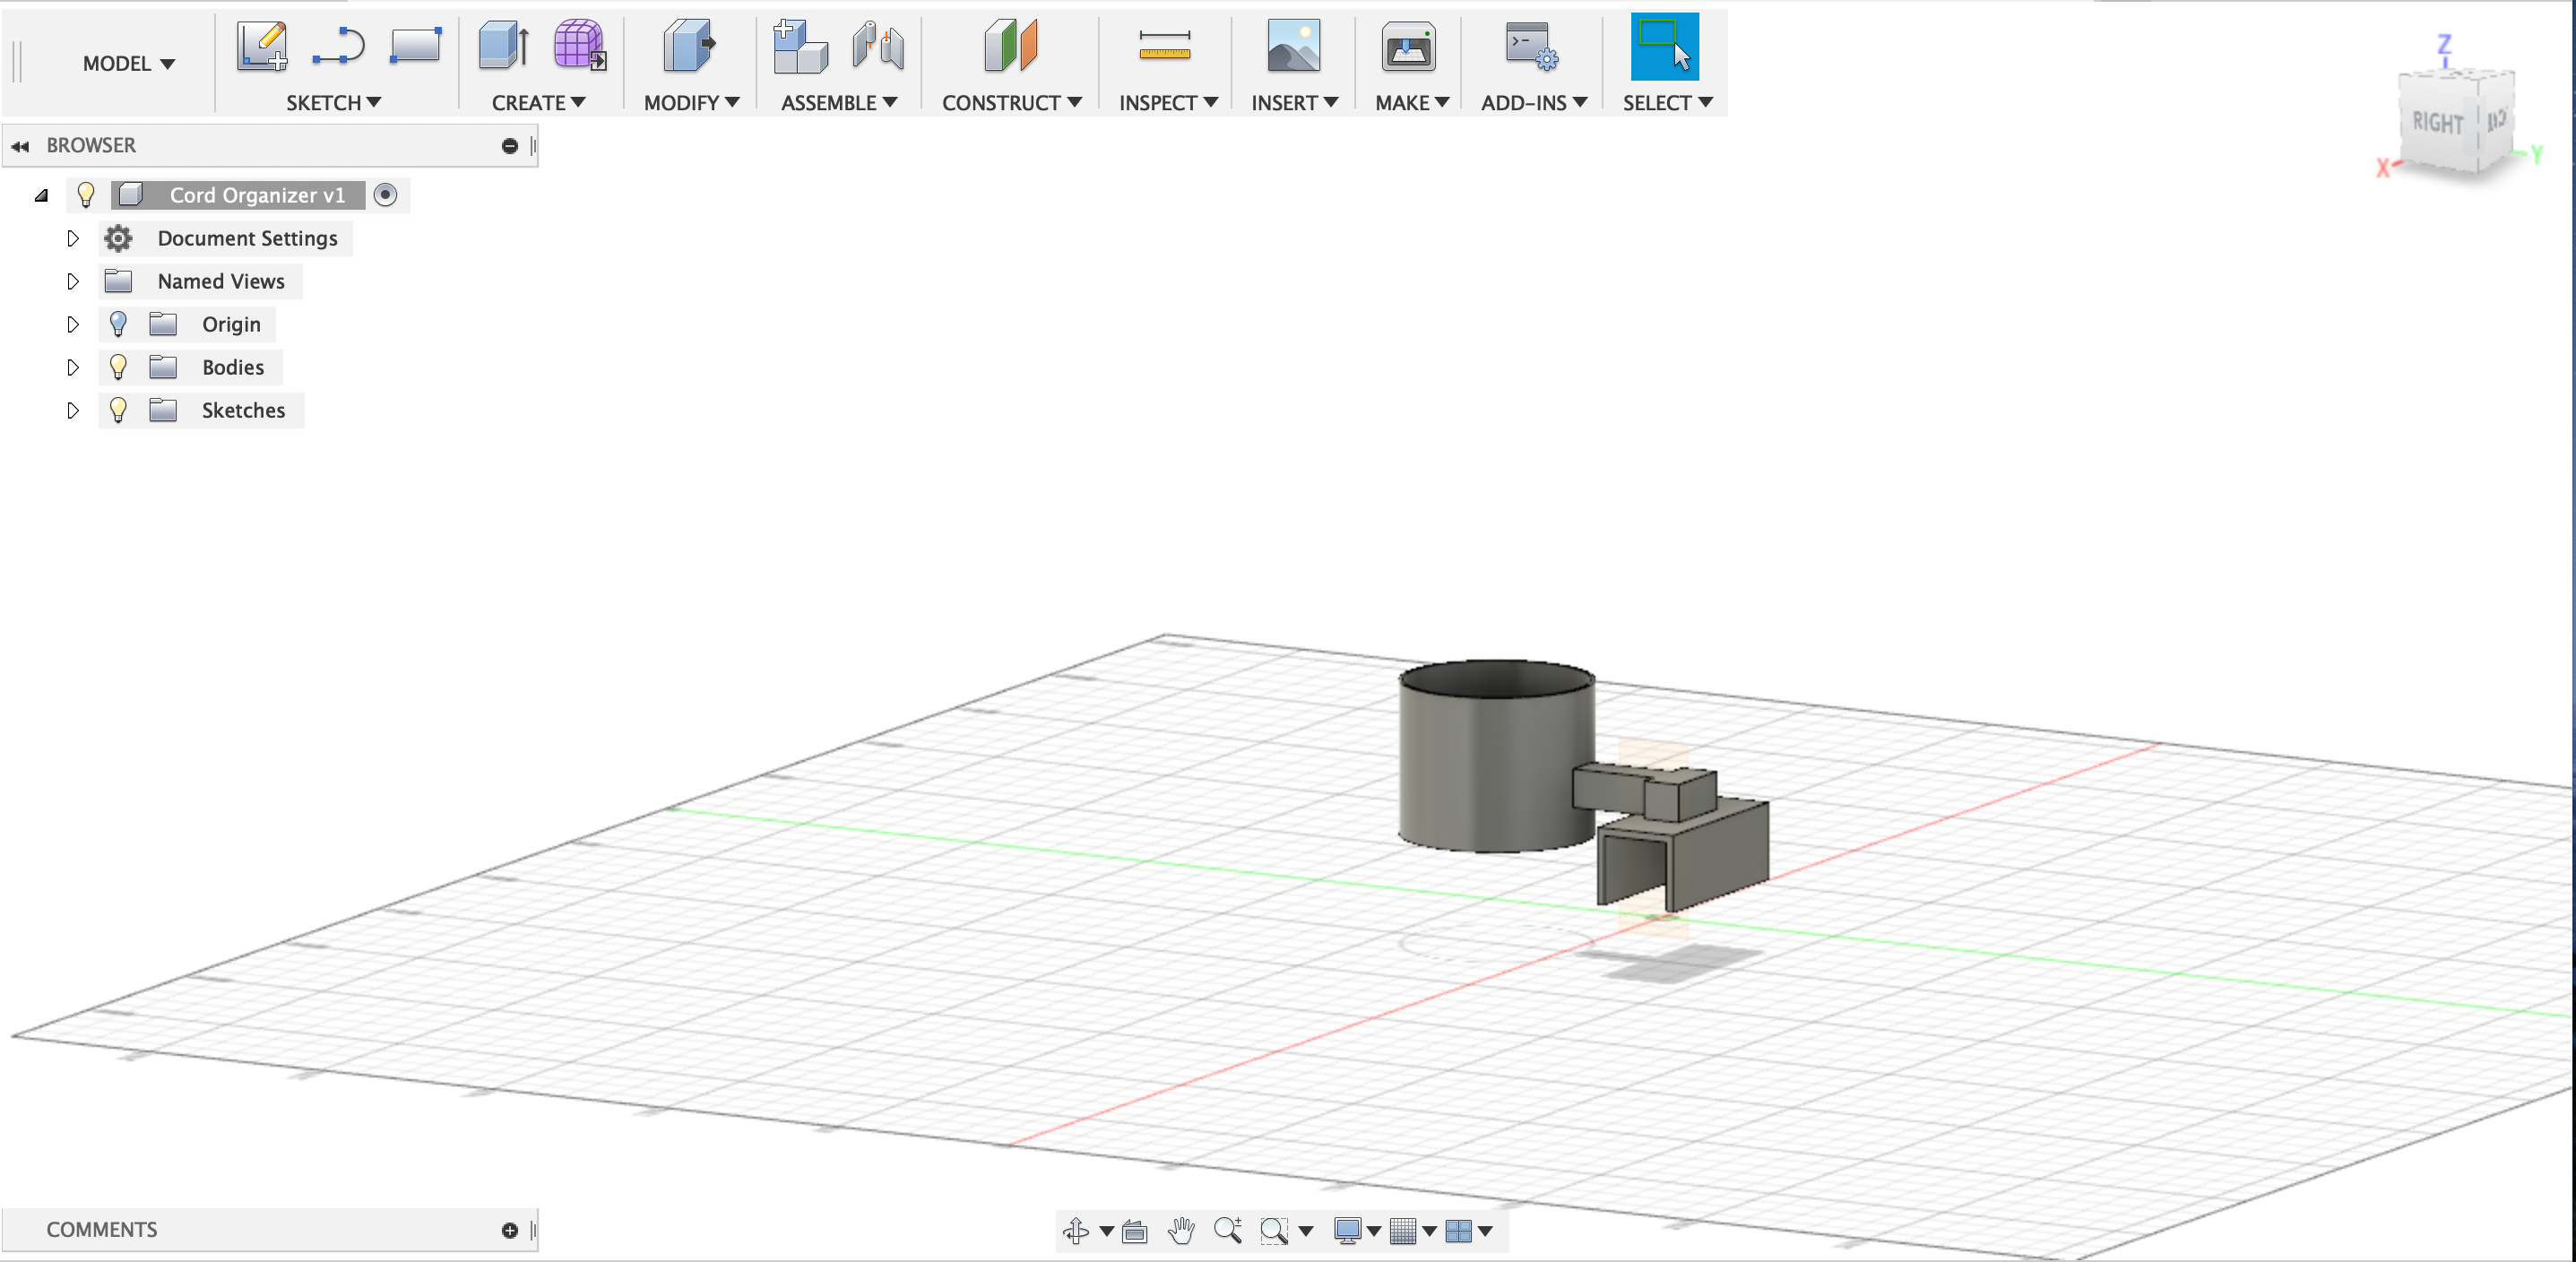The height and width of the screenshot is (1262, 2576).
Task: Select the Line sketch tool icon
Action: point(338,46)
